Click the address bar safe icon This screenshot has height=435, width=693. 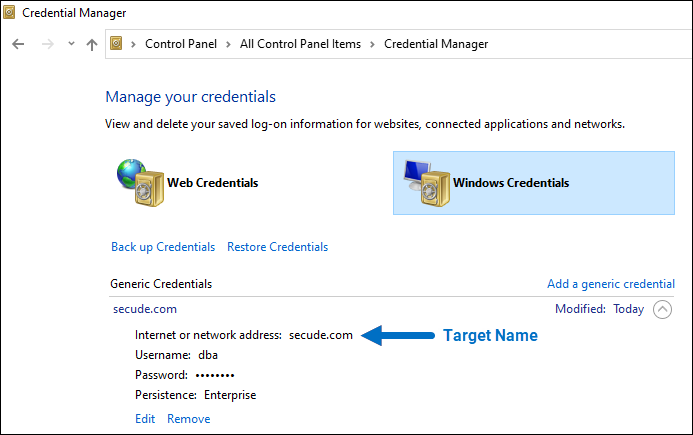pyautogui.click(x=117, y=44)
